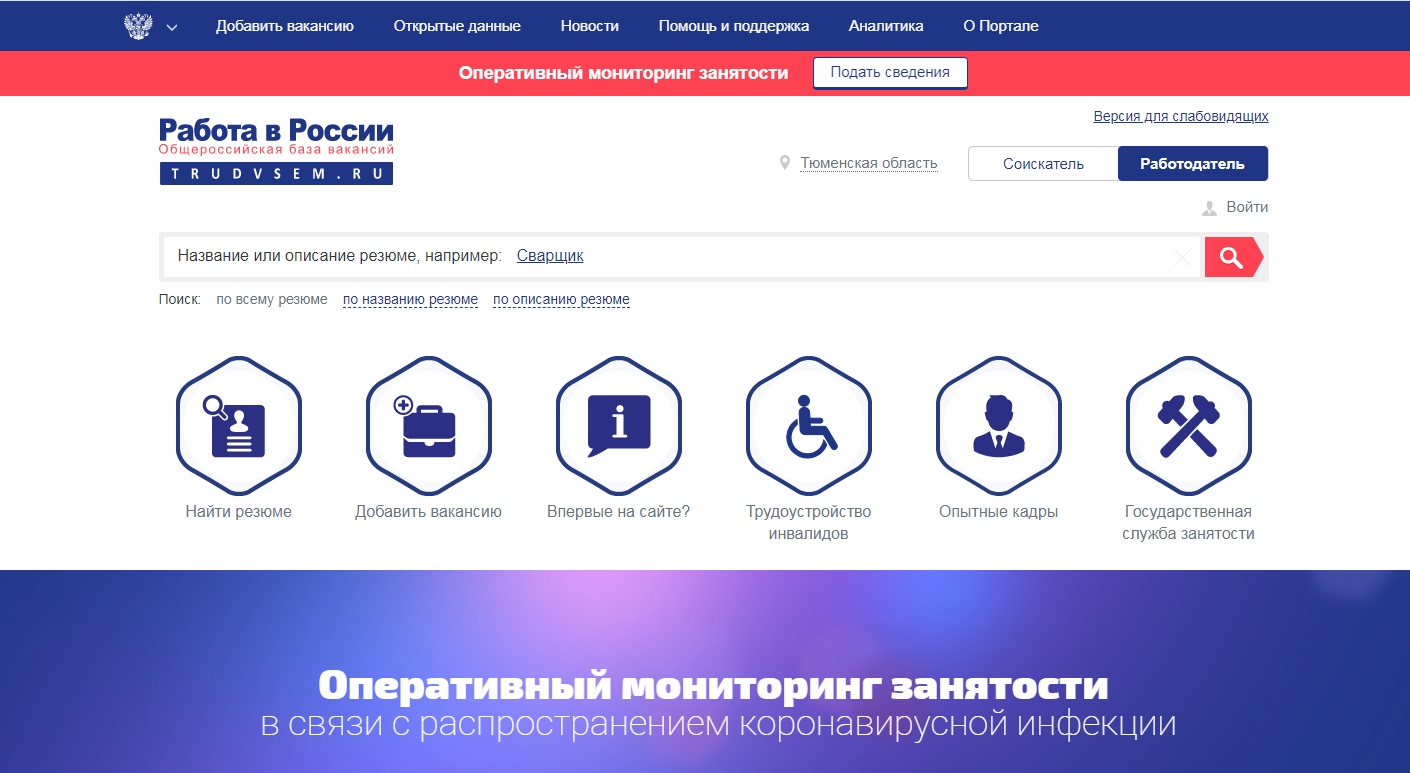Viewport: 1410px width, 773px height.
Task: Open Государственная служба занятости label
Action: [x=1189, y=522]
